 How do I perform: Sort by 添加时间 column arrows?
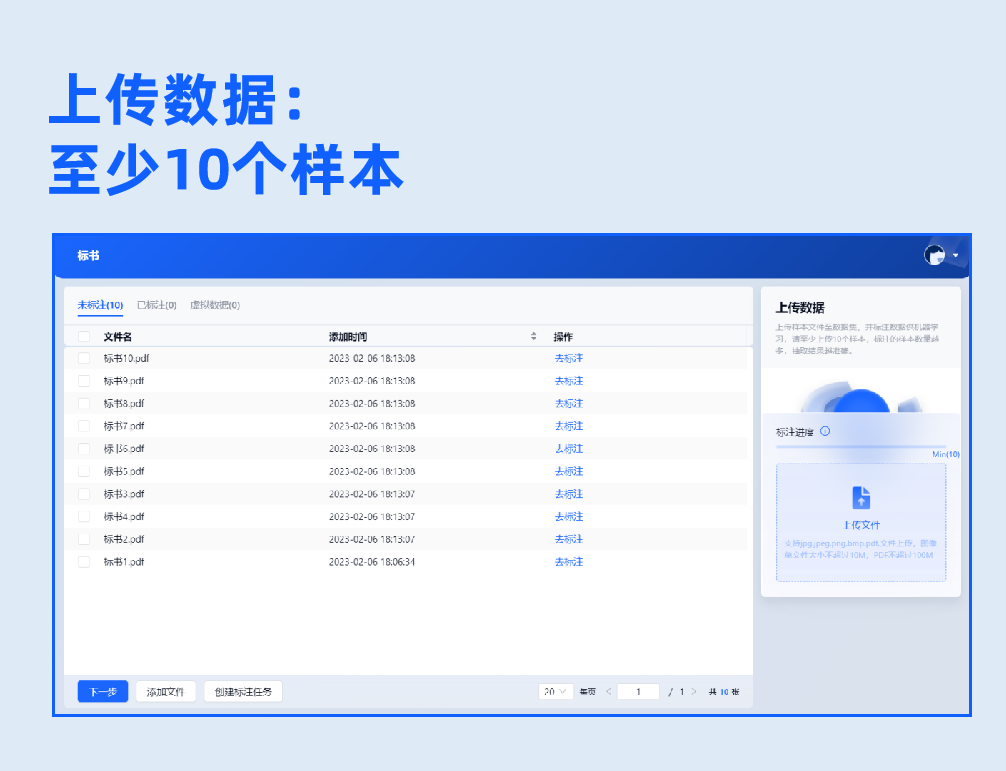coord(533,336)
